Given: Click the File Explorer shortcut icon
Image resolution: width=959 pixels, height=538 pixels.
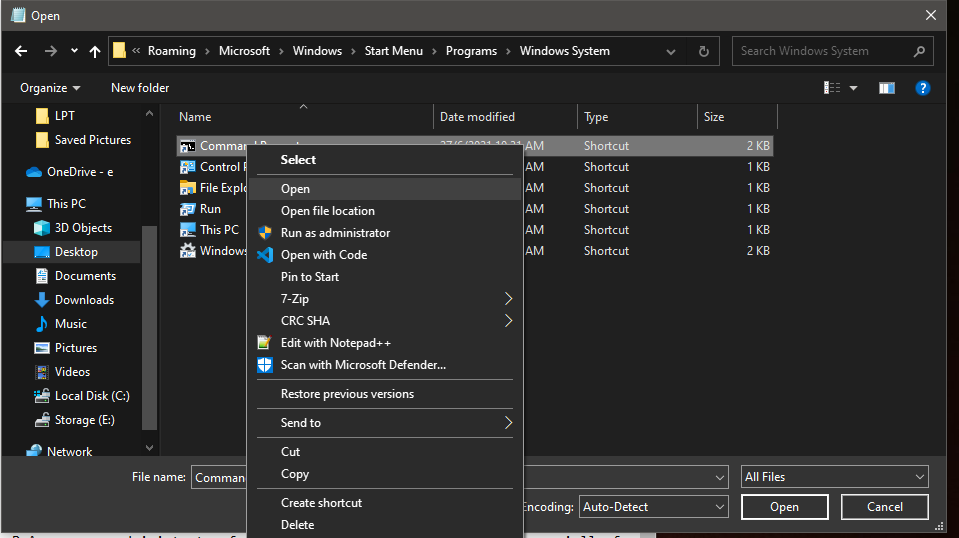Looking at the screenshot, I should tap(187, 188).
